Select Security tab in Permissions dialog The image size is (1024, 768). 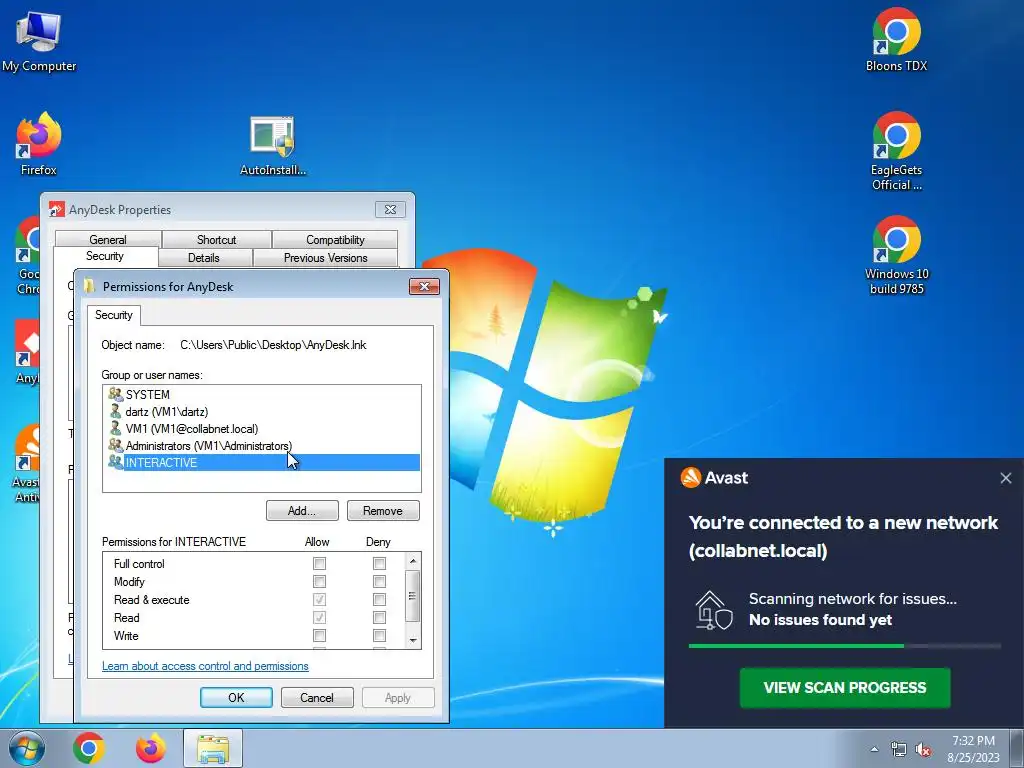114,315
